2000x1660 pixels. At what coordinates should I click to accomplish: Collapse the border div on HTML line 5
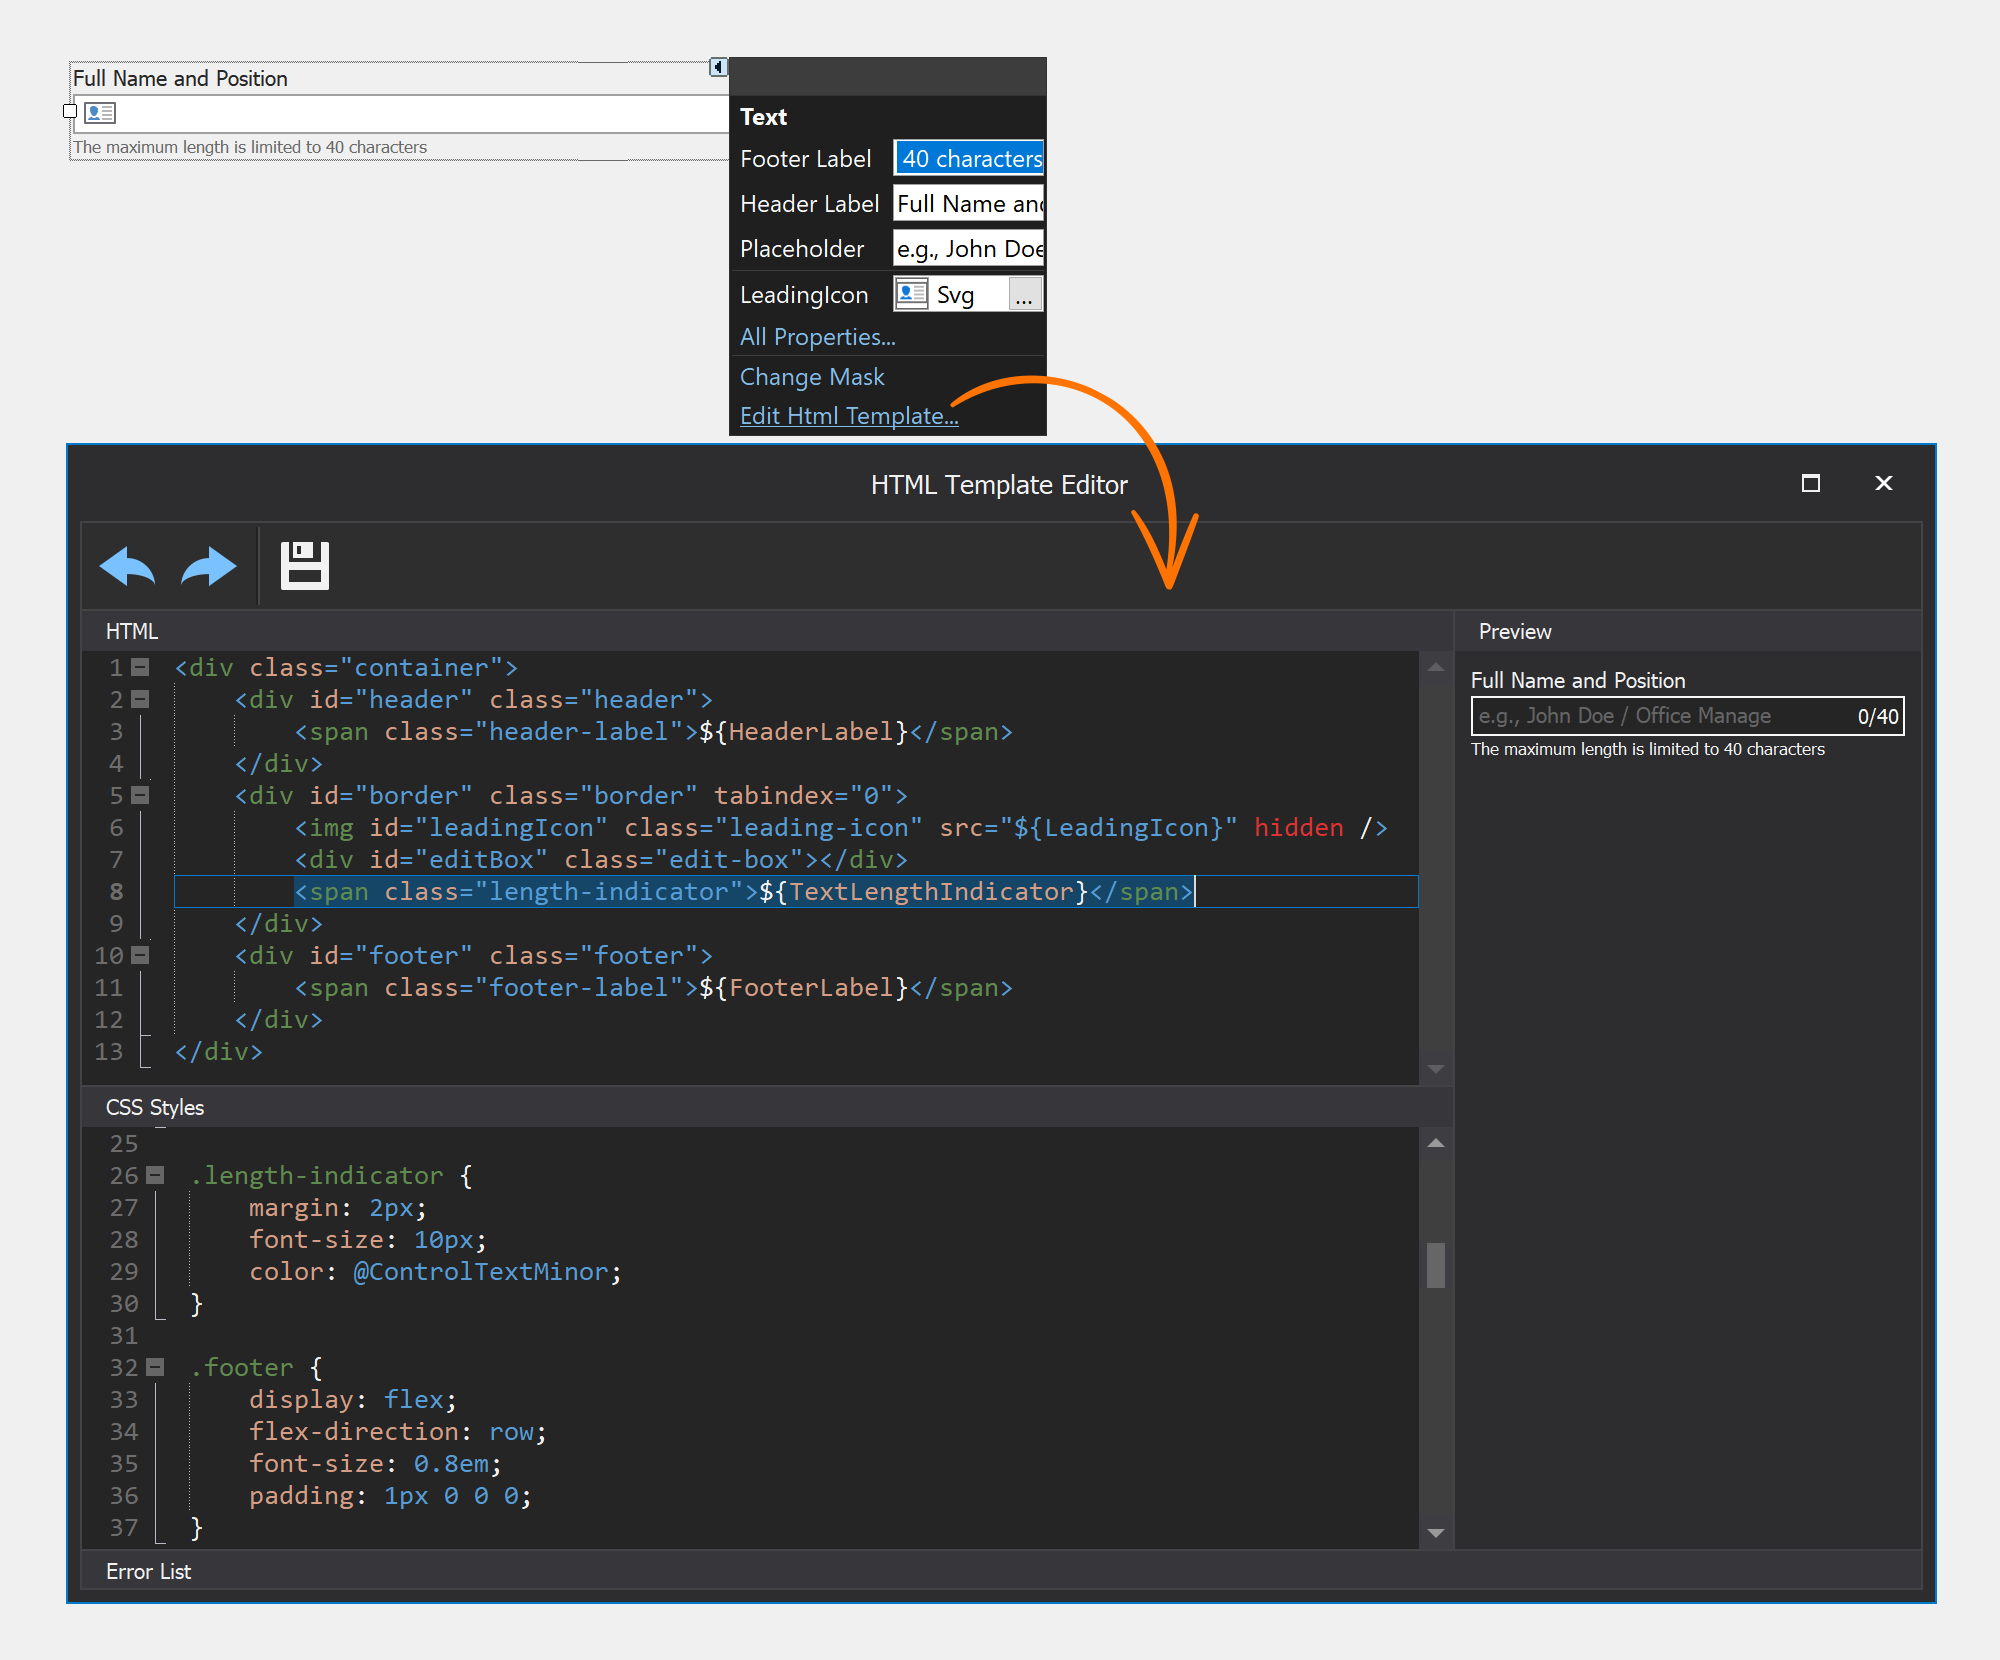tap(141, 795)
